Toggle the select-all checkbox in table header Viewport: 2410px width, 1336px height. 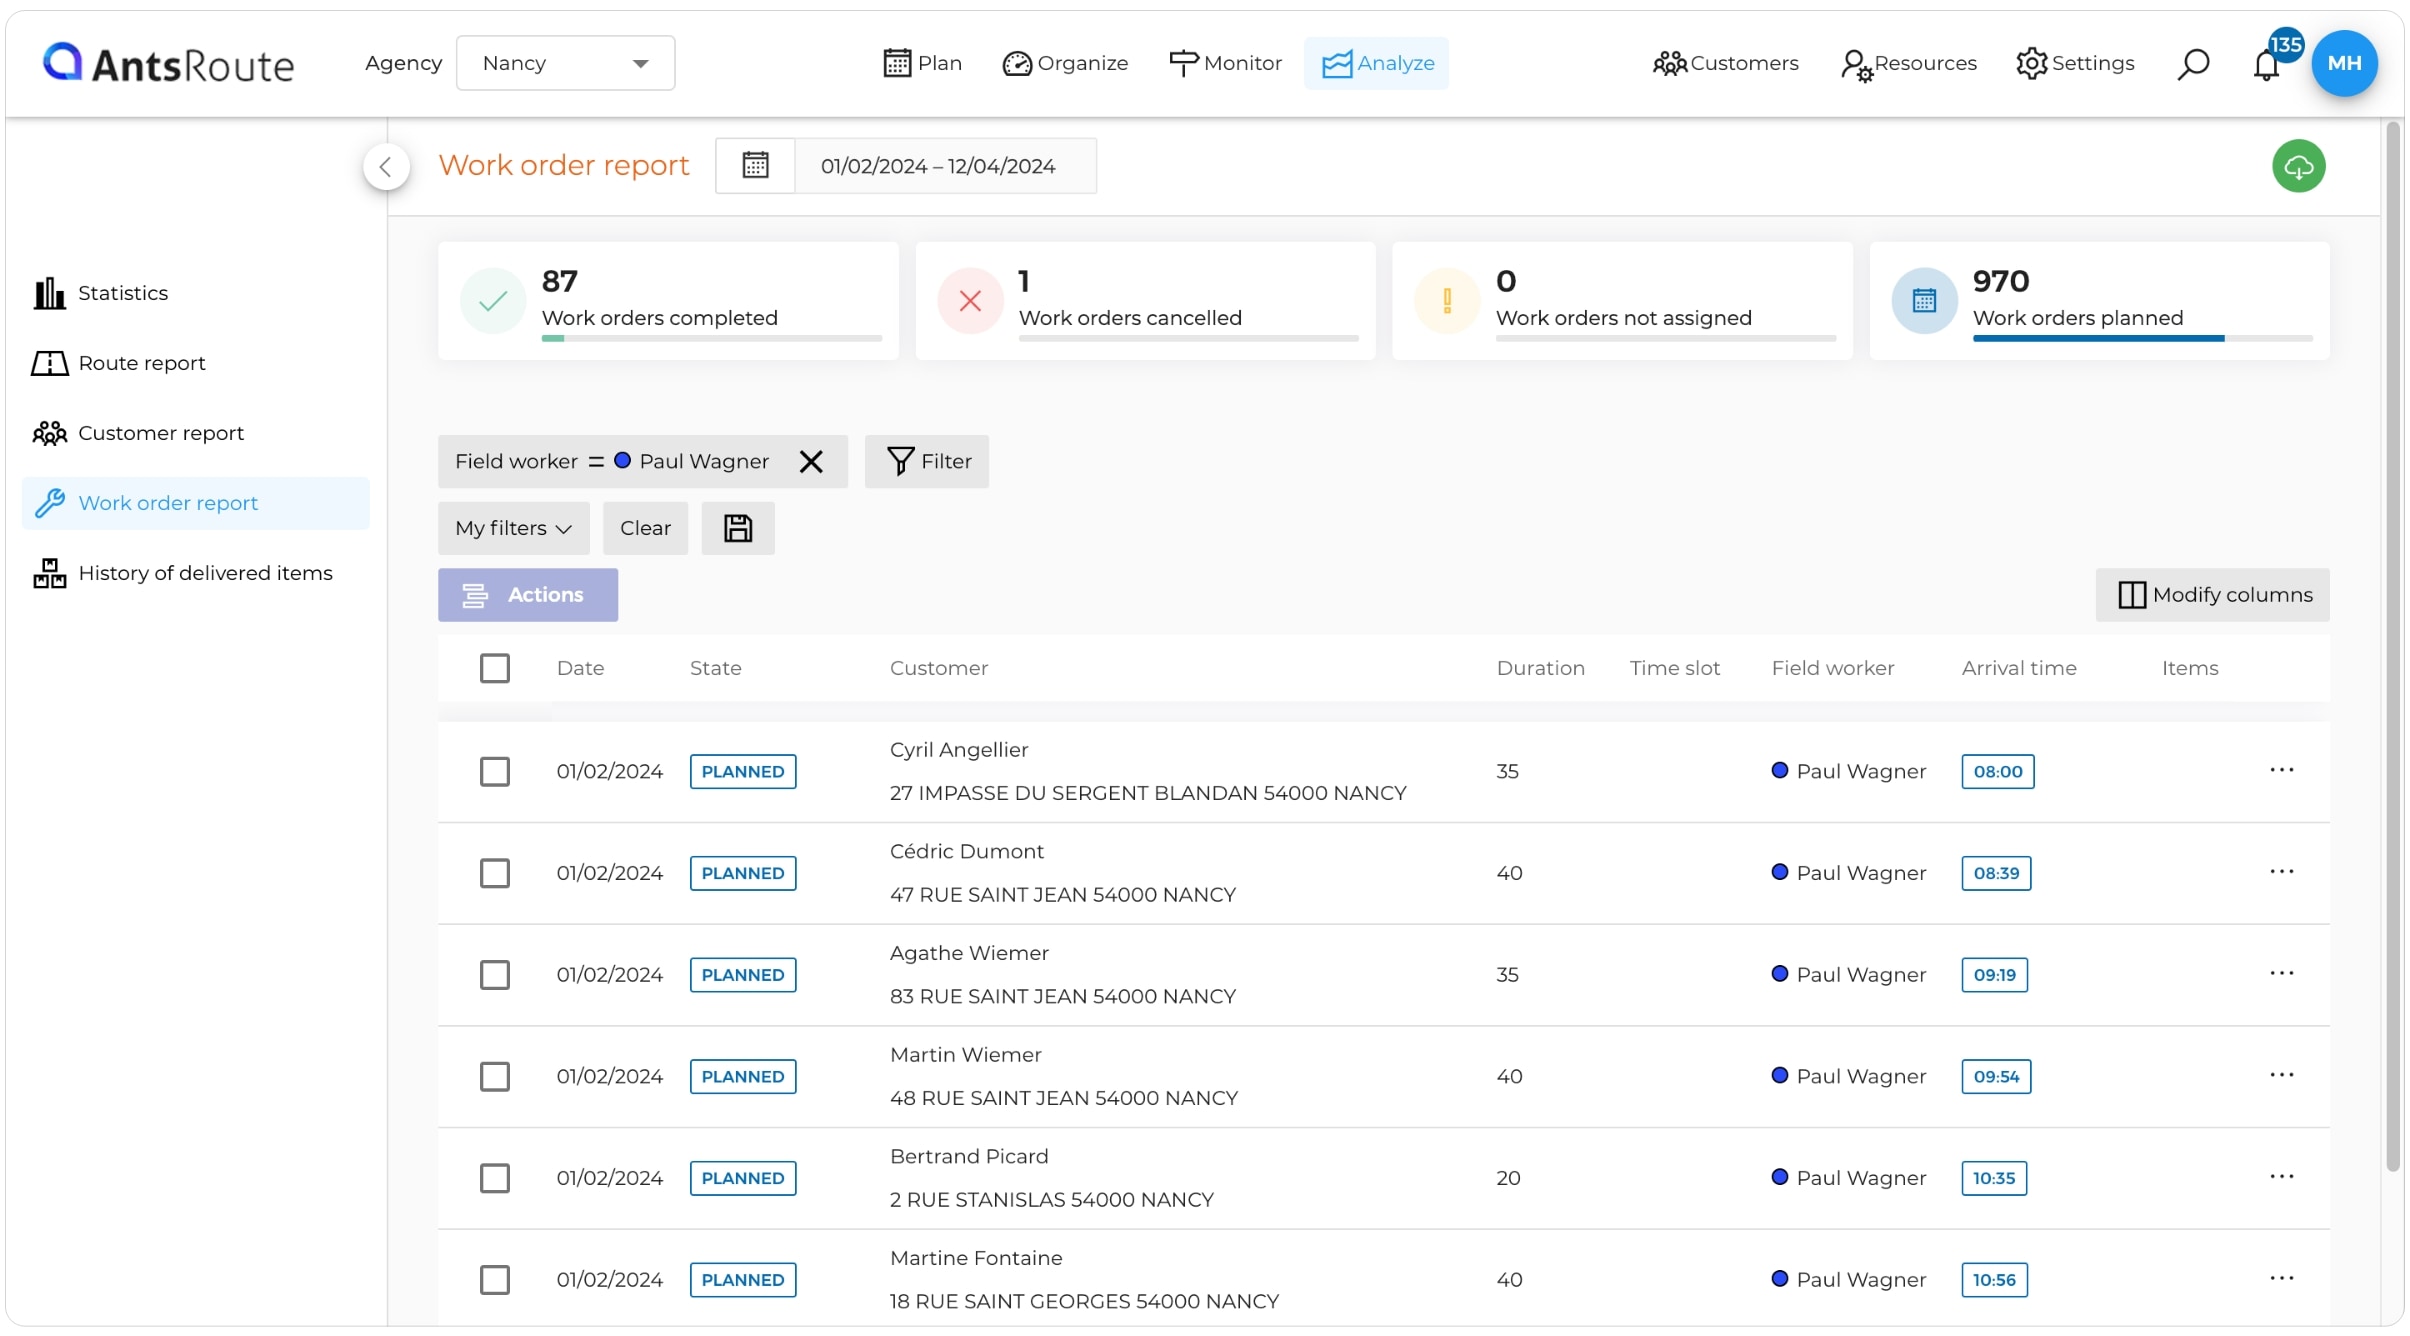pos(494,668)
